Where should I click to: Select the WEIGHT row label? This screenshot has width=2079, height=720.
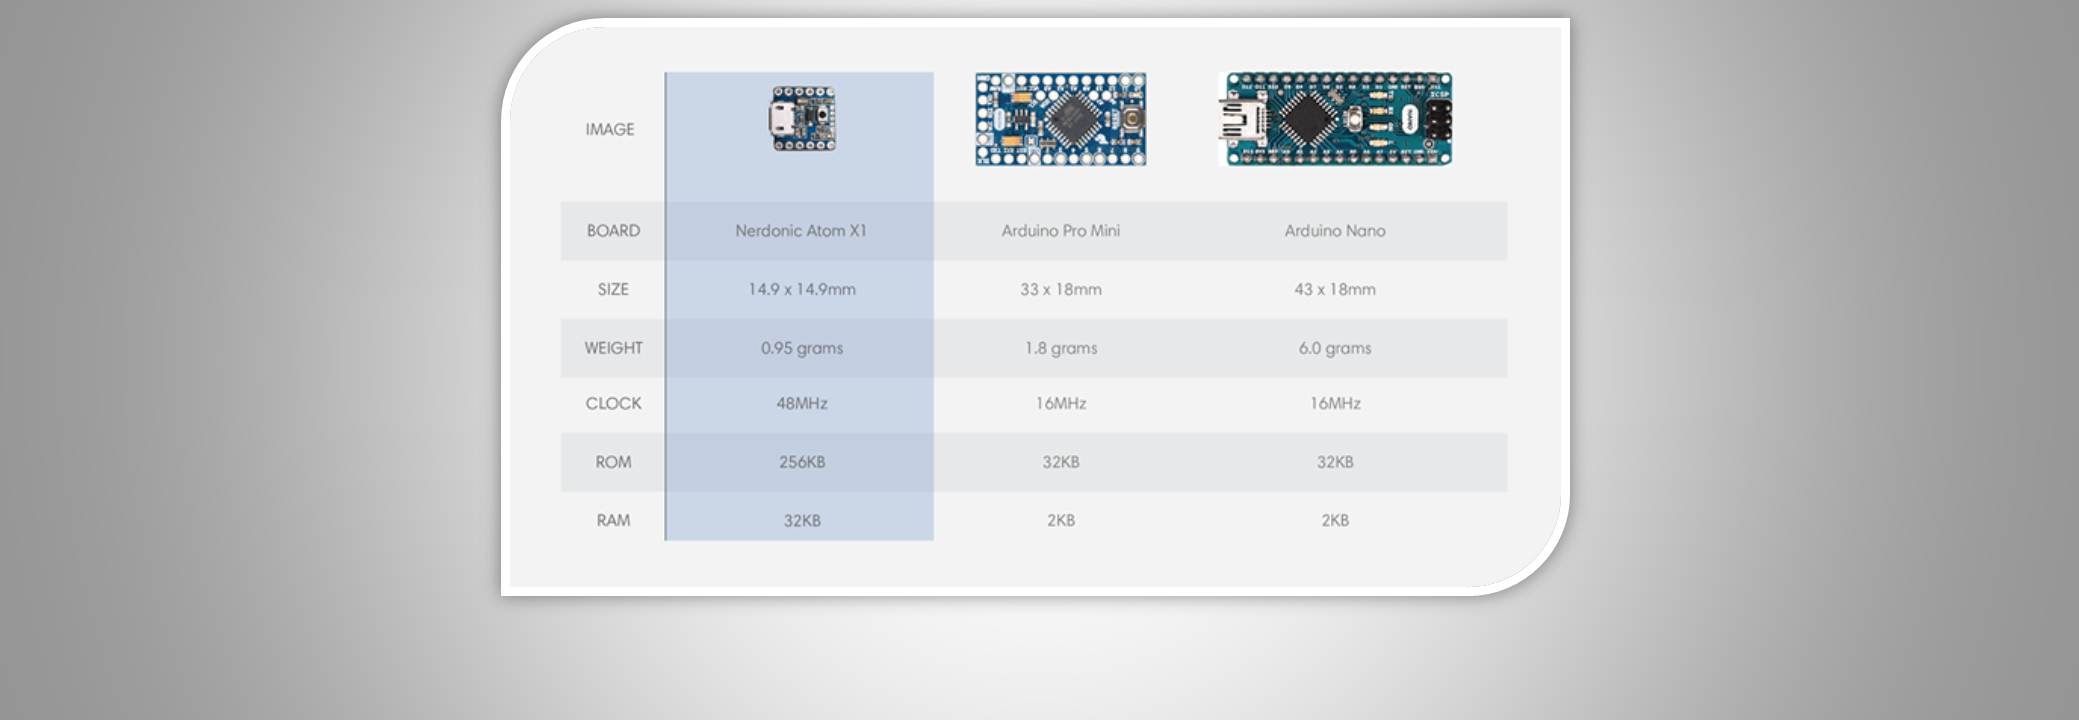point(613,348)
